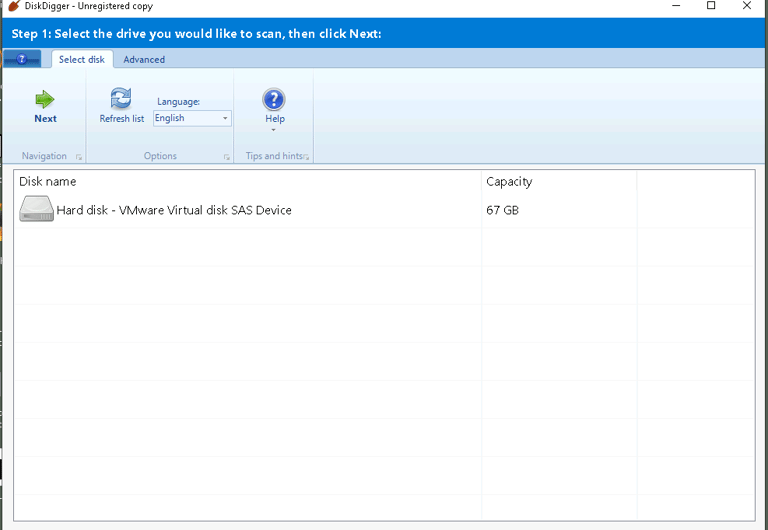Click the small help button left of tabs

[x=22, y=59]
